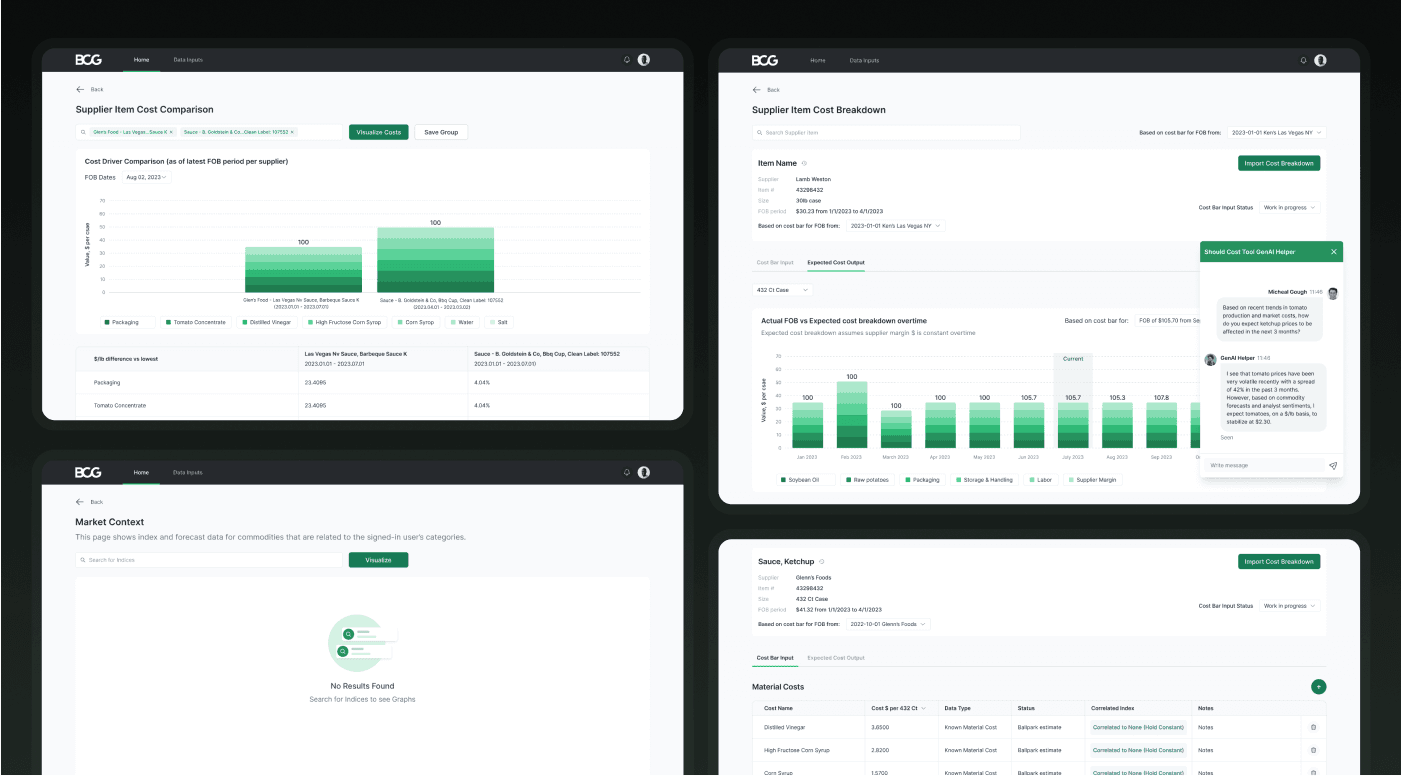Click the magnifier in Search Supplier Item field
1401x776 pixels.
[760, 133]
